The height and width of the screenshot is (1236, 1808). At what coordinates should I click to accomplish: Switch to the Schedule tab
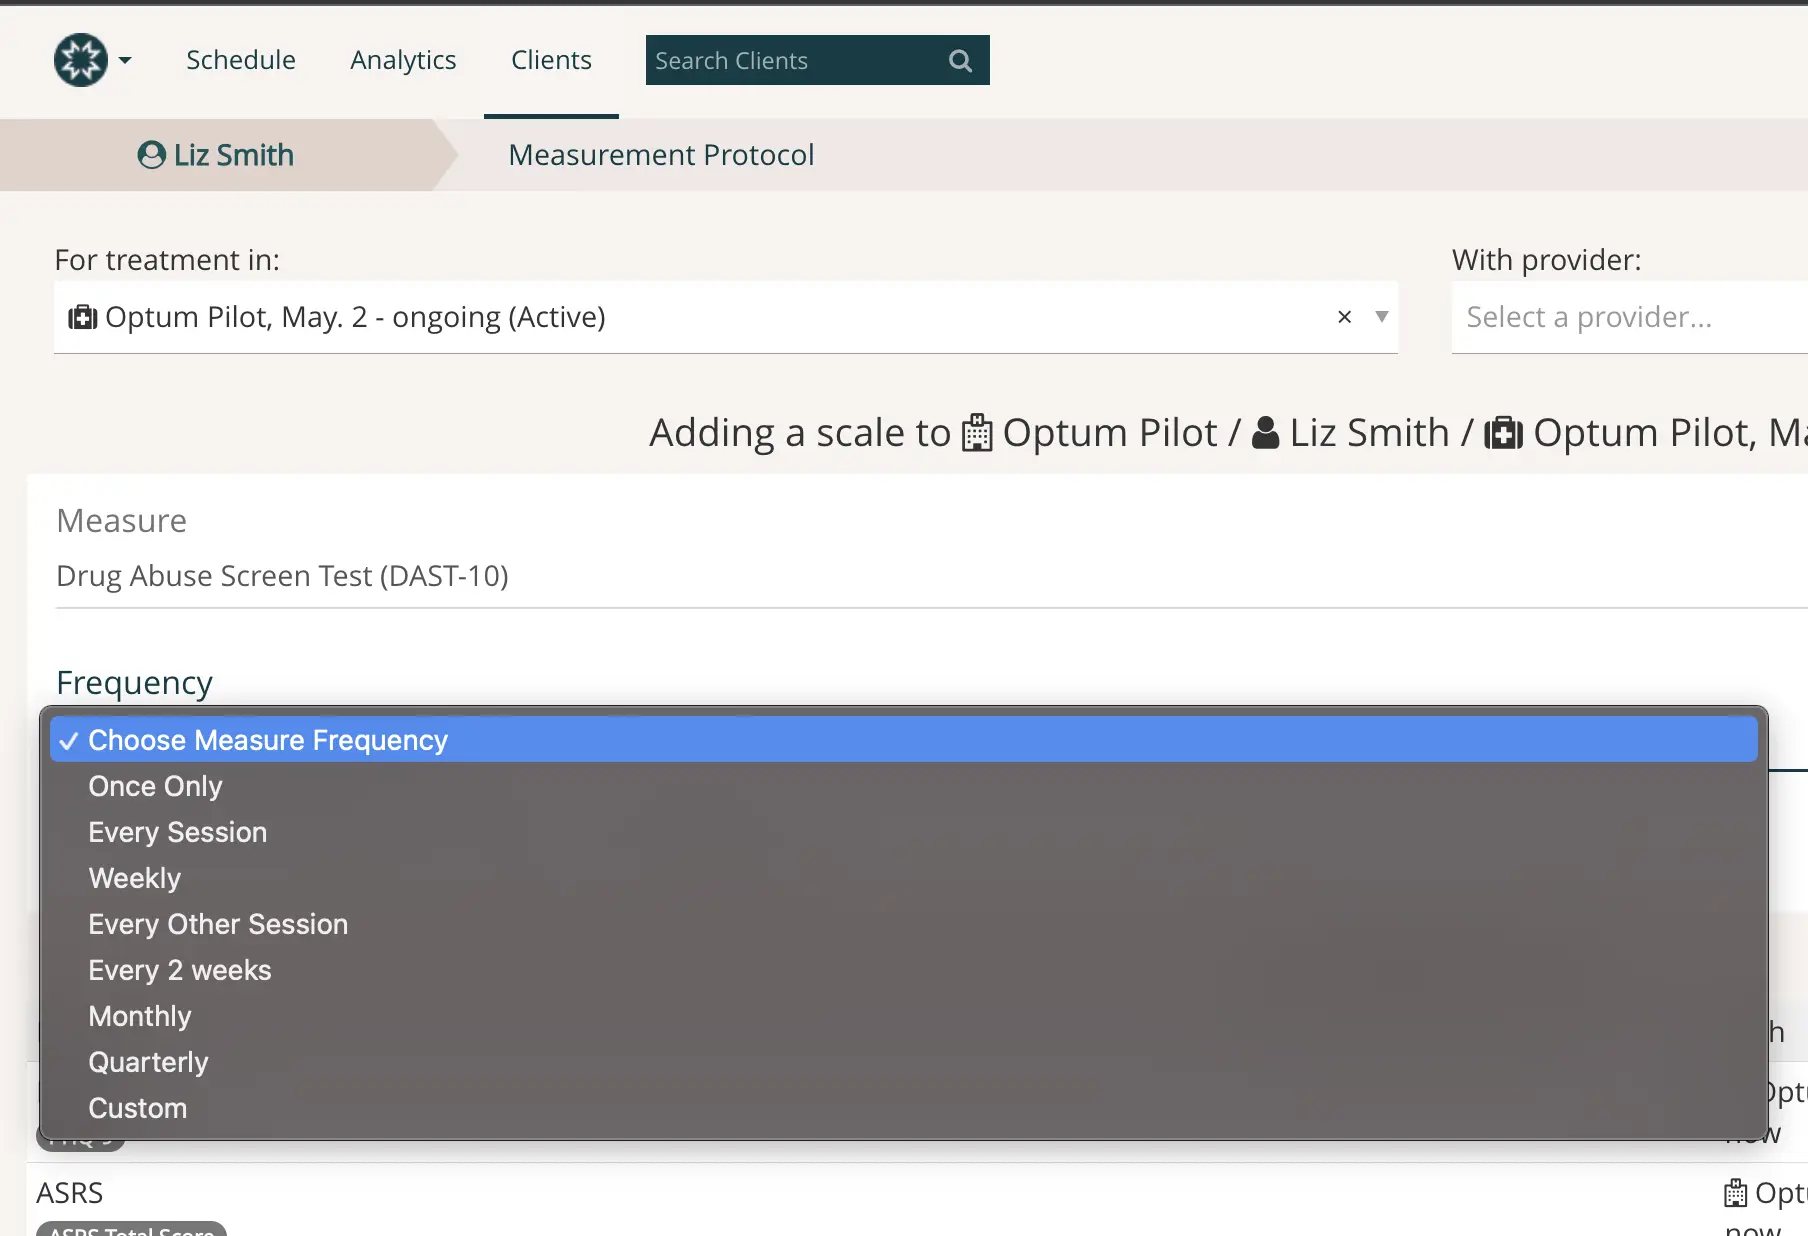240,60
